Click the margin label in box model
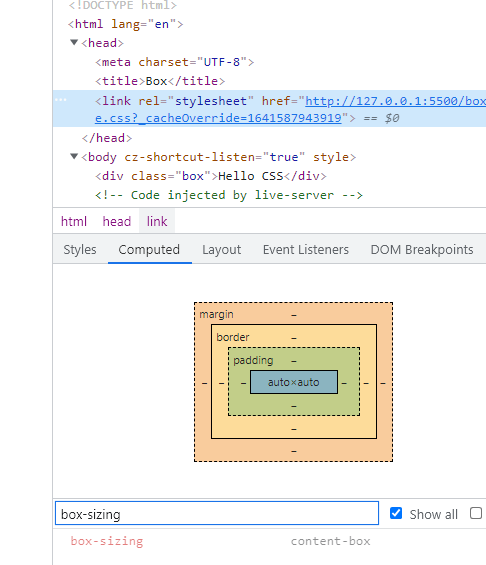 click(217, 314)
